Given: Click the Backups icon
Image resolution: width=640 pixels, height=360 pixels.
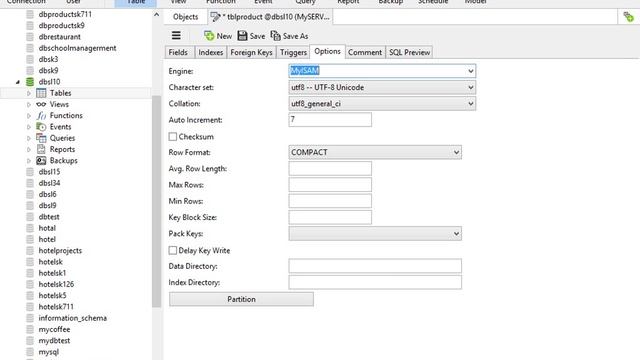Looking at the screenshot, I should tap(41, 160).
